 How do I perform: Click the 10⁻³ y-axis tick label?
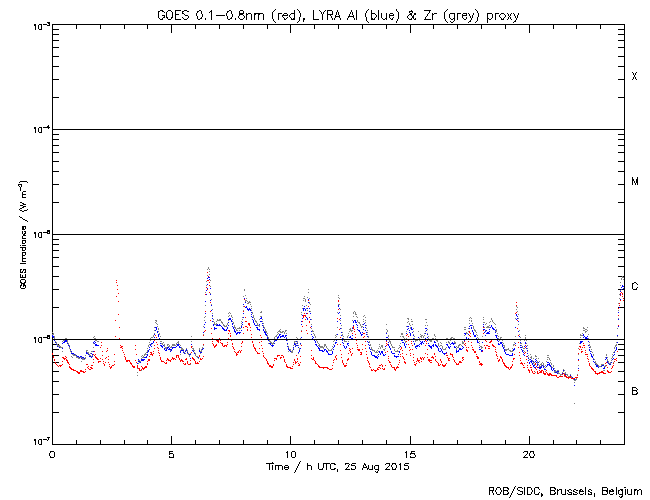click(x=38, y=25)
